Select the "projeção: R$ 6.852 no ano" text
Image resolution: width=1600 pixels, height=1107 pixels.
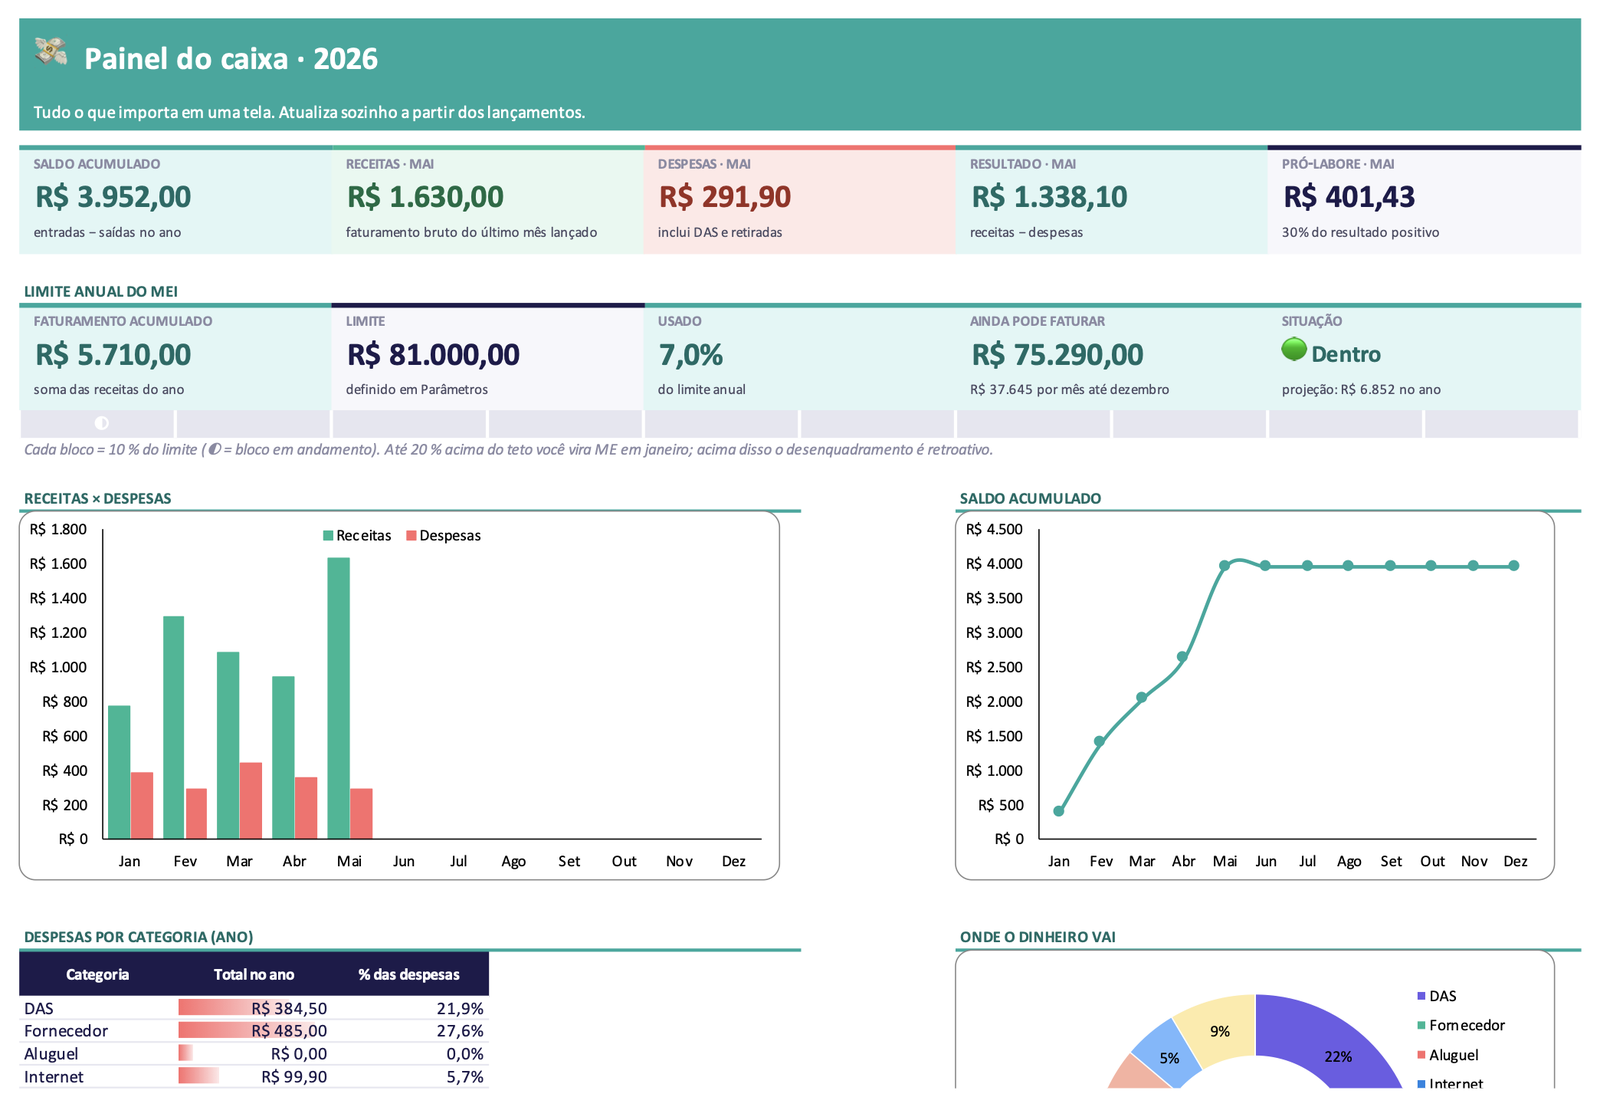tap(1361, 390)
